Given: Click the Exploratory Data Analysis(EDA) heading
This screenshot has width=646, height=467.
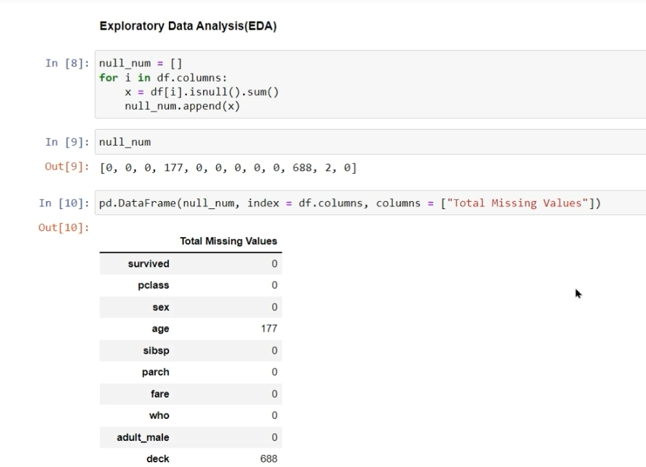Looking at the screenshot, I should [188, 26].
